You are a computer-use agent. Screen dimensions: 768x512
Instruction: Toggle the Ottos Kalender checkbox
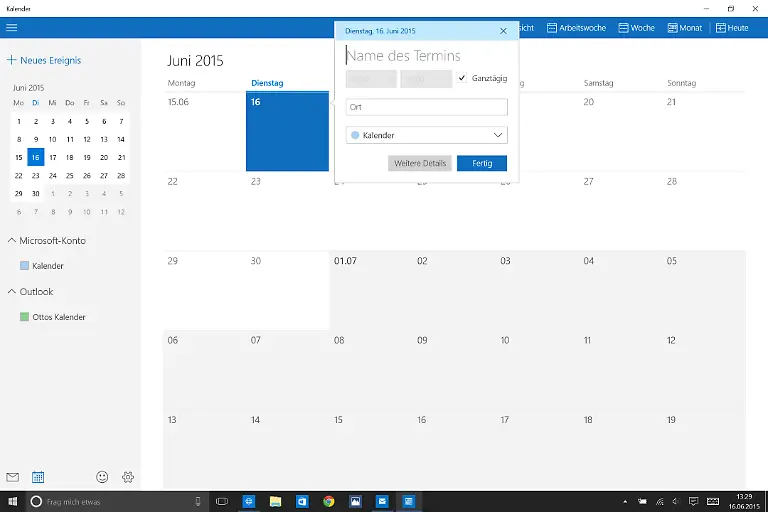(24, 317)
